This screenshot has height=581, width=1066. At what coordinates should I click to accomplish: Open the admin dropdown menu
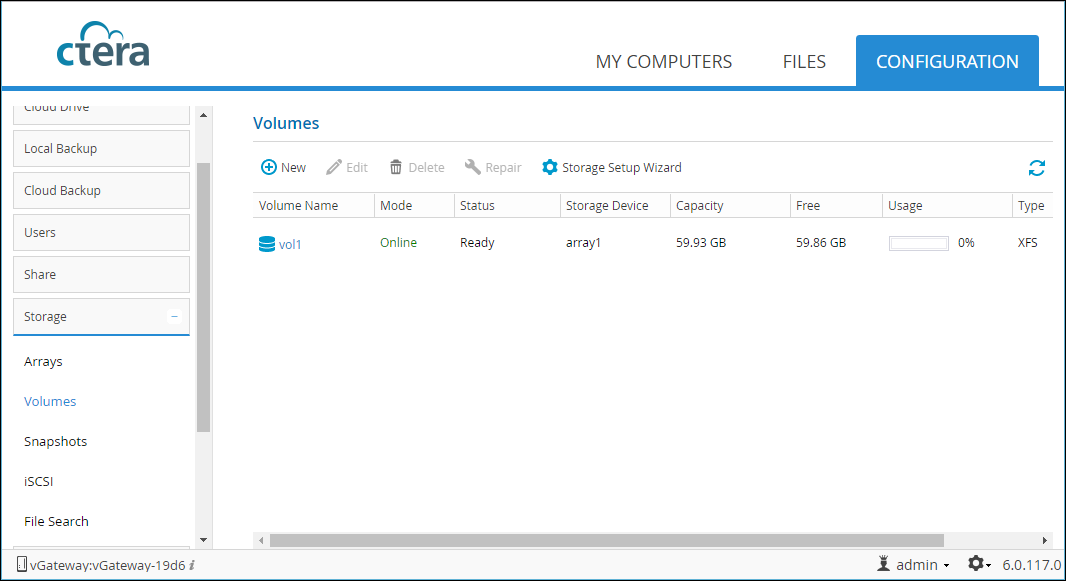point(923,565)
